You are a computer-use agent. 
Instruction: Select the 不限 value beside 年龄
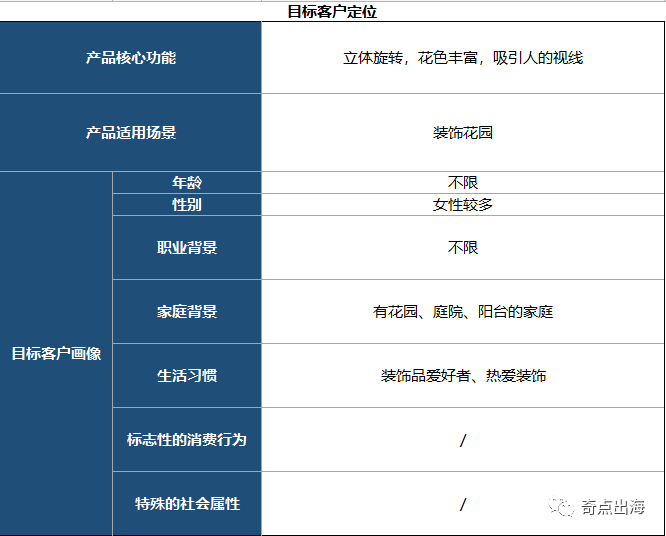point(463,183)
